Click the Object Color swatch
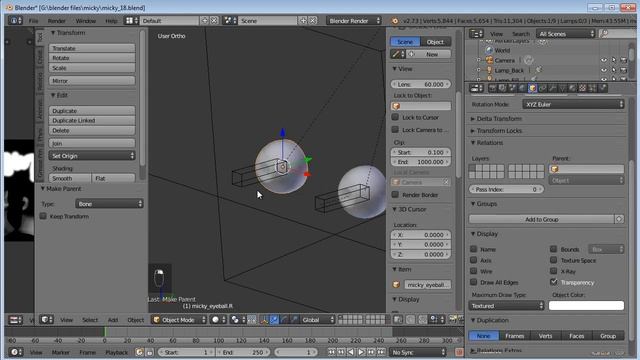 click(x=586, y=306)
